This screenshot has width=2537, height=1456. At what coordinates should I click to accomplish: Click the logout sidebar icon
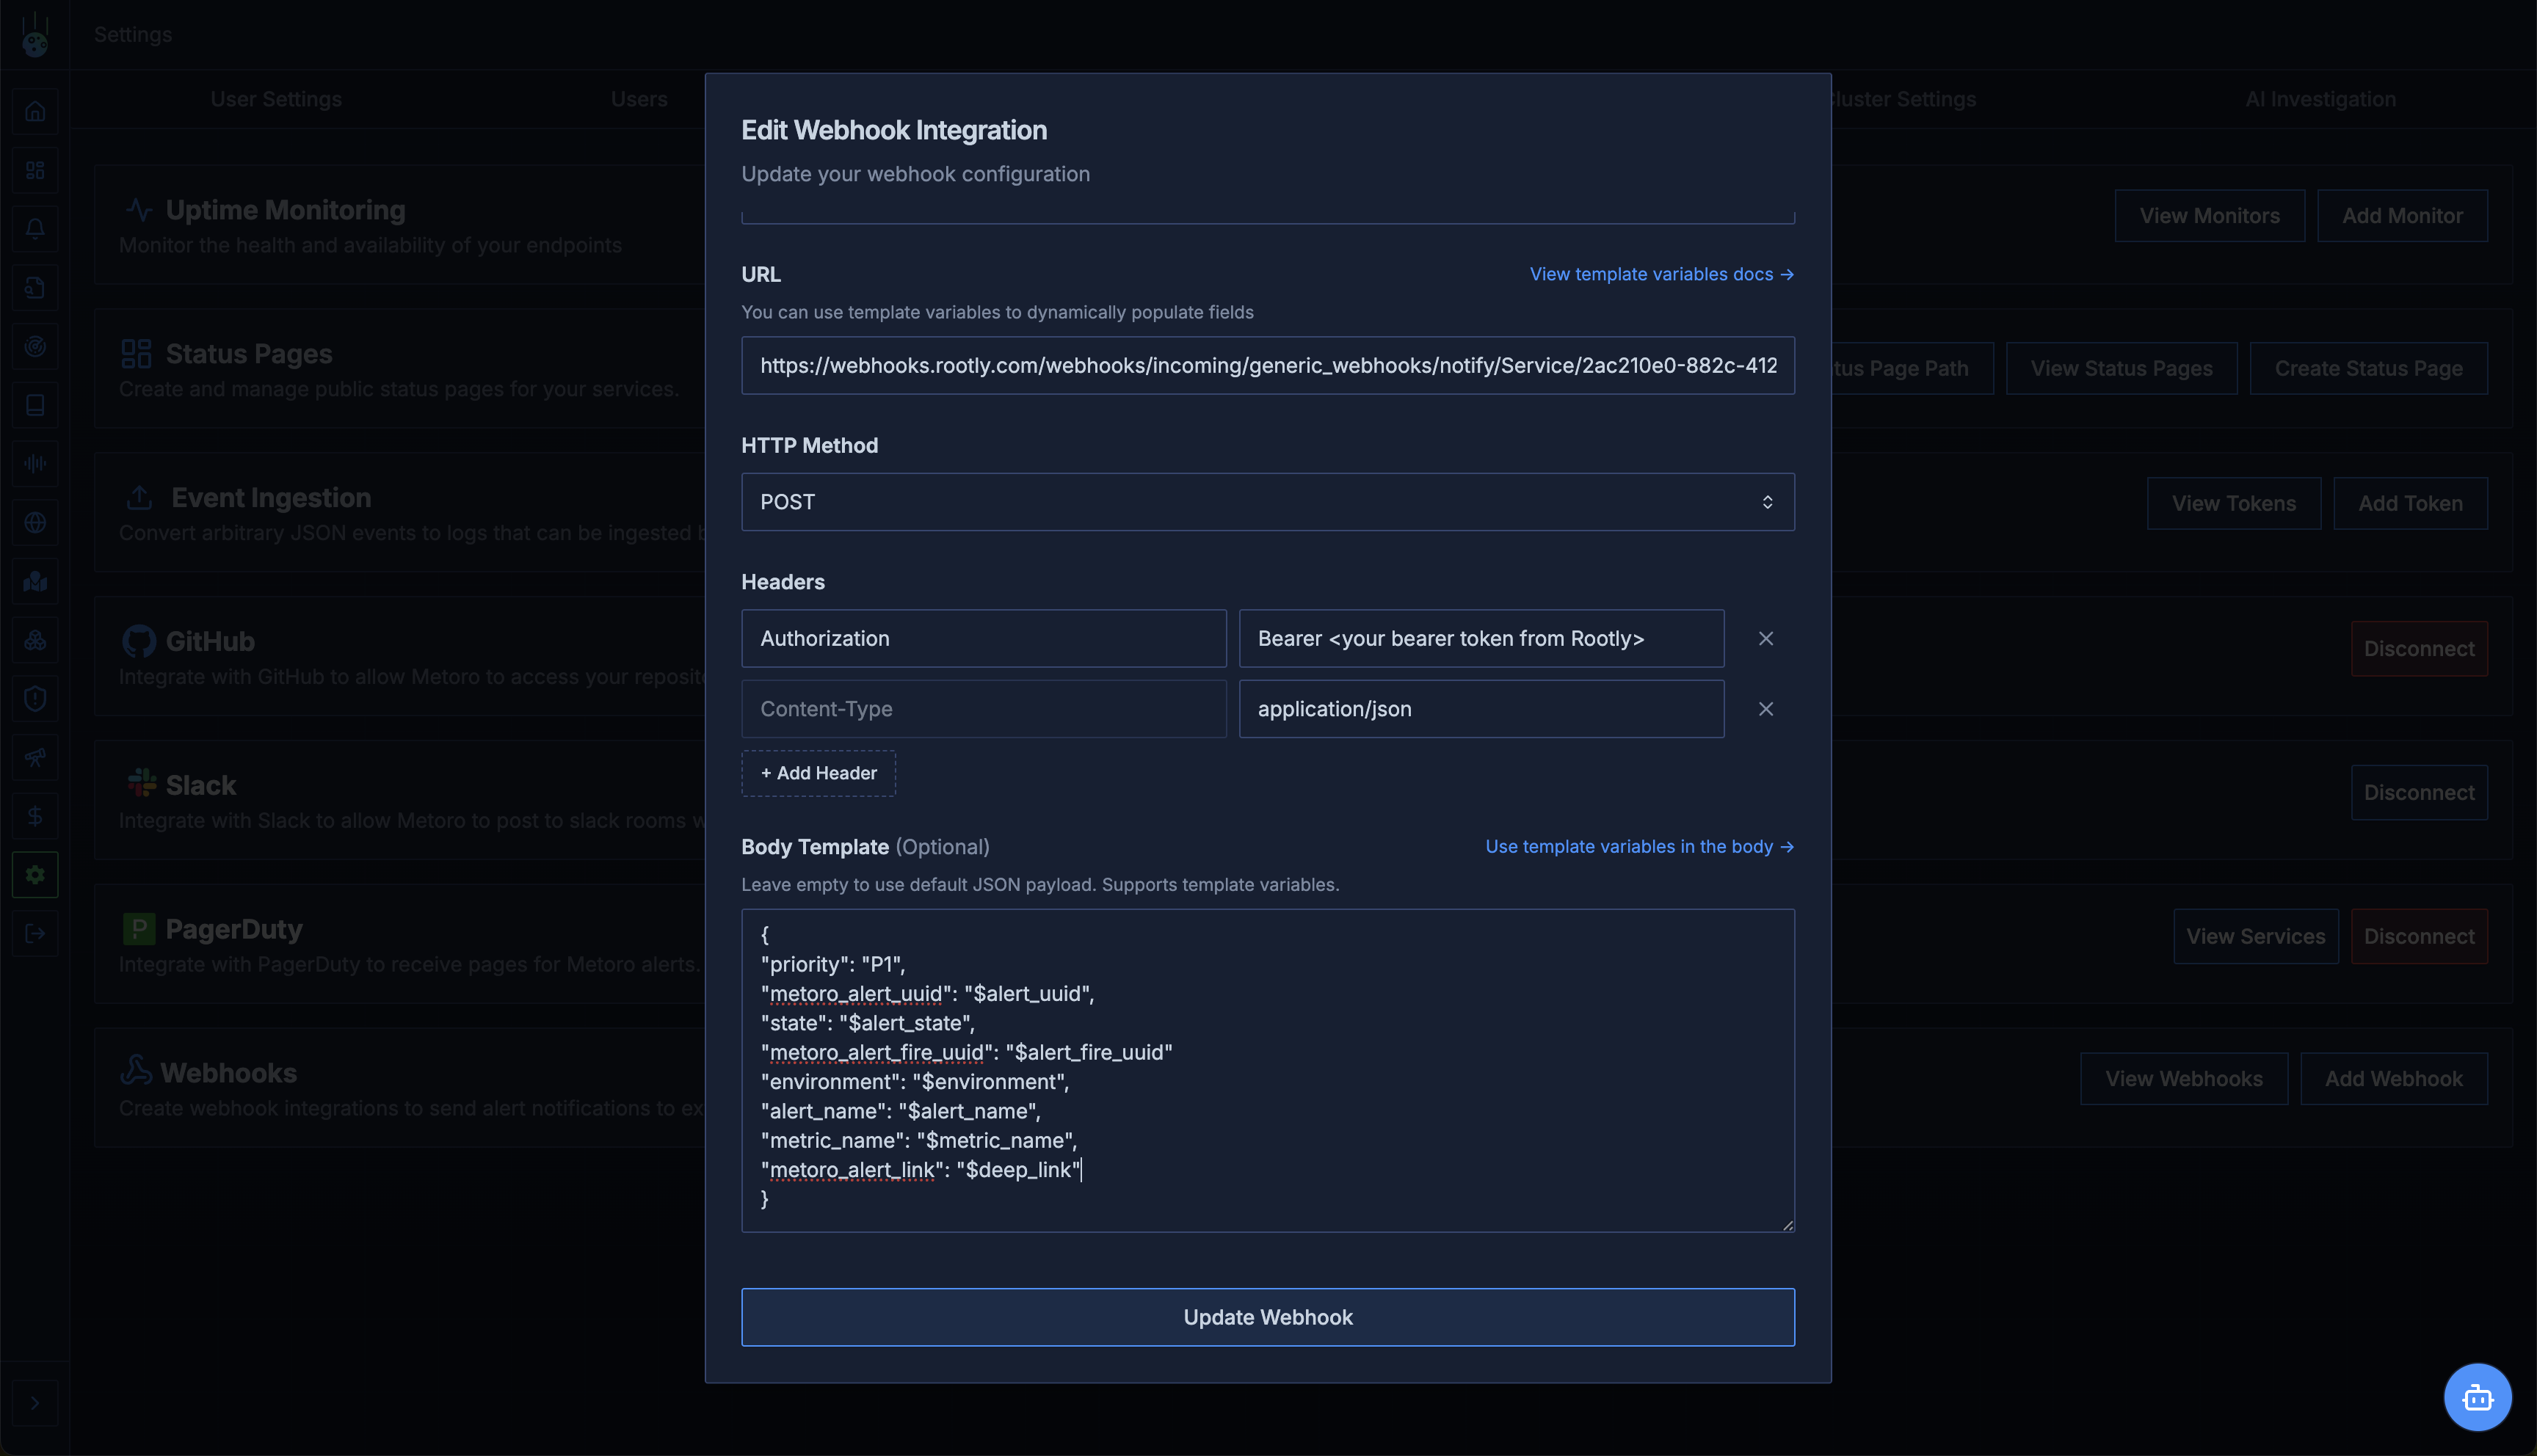coord(35,934)
